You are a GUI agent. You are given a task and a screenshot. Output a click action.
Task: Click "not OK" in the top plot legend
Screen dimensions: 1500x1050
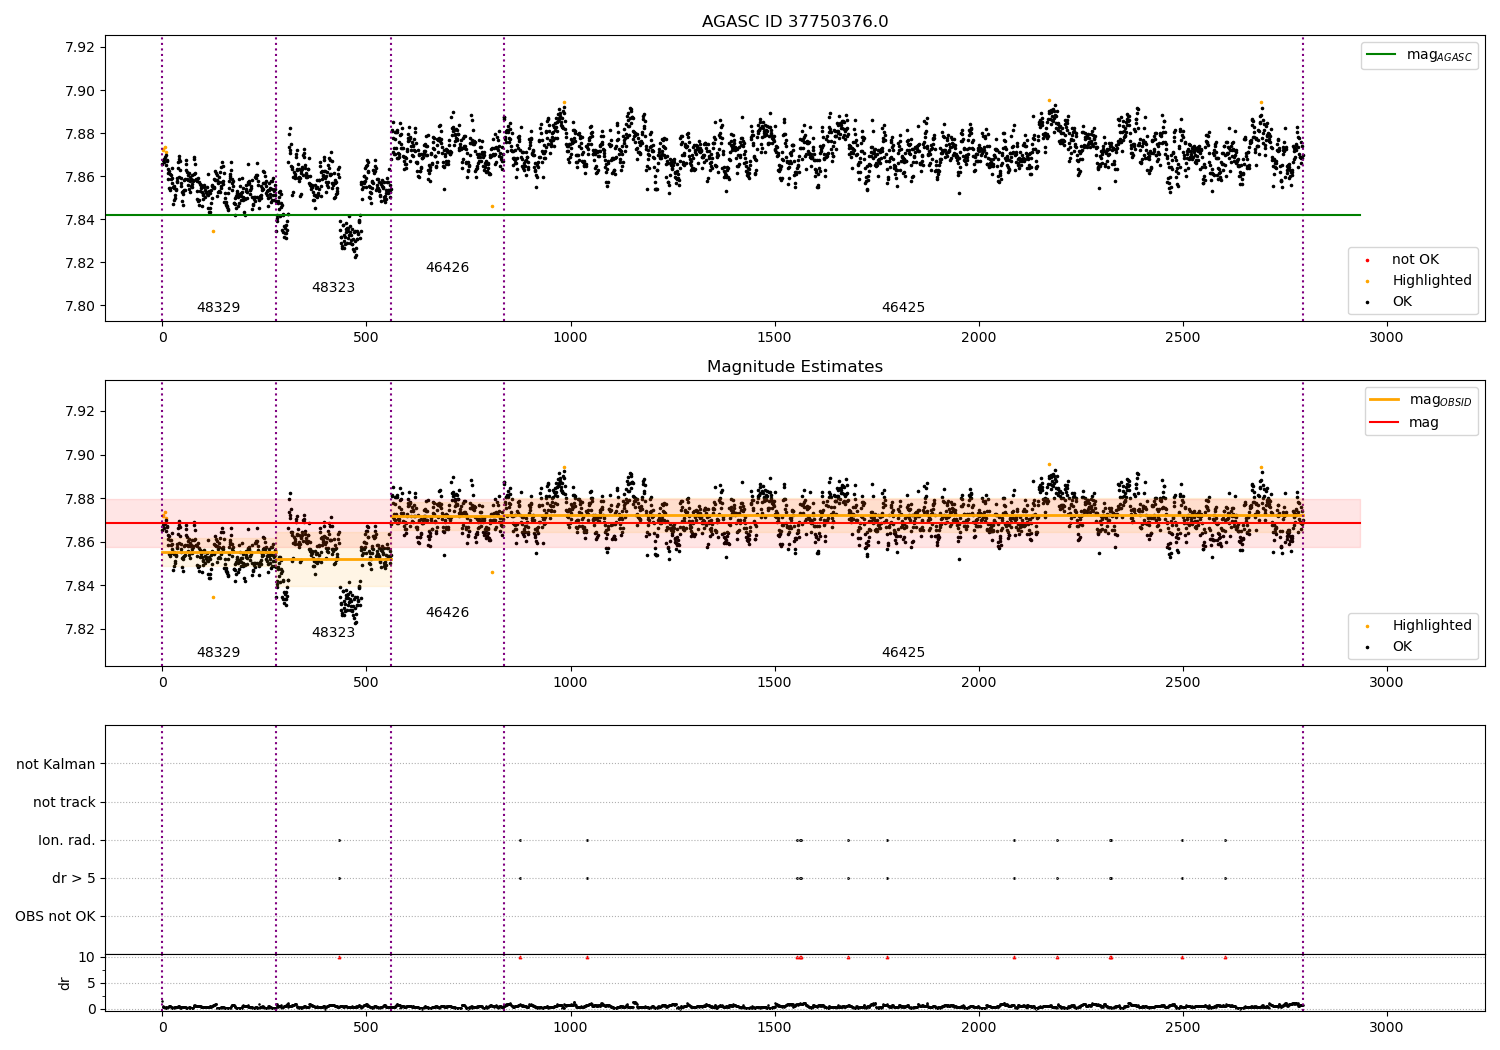[x=1415, y=260]
